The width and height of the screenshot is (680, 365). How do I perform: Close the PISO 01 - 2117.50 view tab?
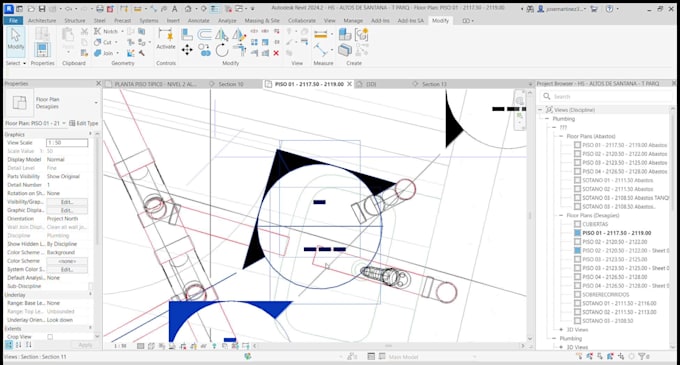click(349, 84)
